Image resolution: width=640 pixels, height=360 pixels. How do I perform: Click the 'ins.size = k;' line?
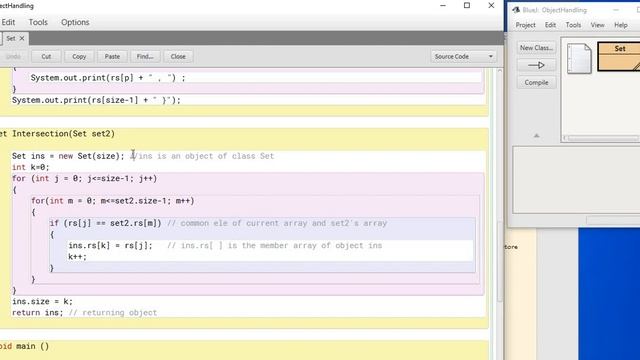(42, 301)
